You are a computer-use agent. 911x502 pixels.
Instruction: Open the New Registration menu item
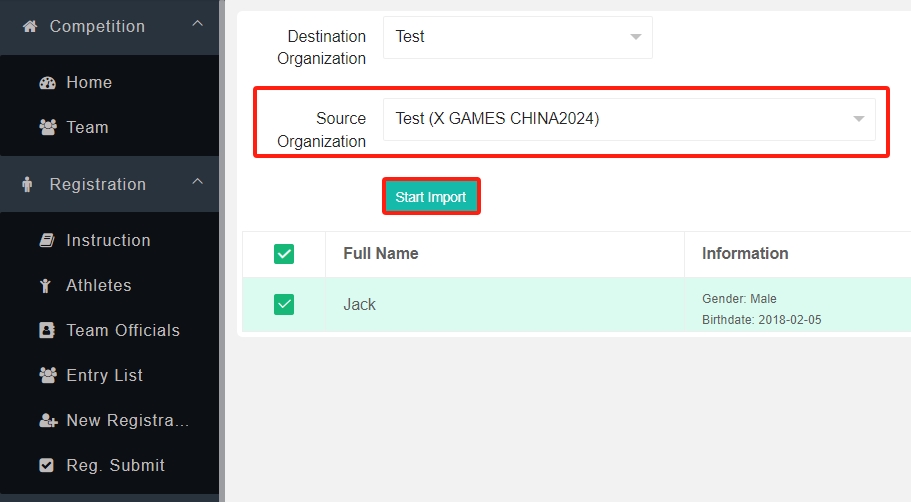[127, 421]
